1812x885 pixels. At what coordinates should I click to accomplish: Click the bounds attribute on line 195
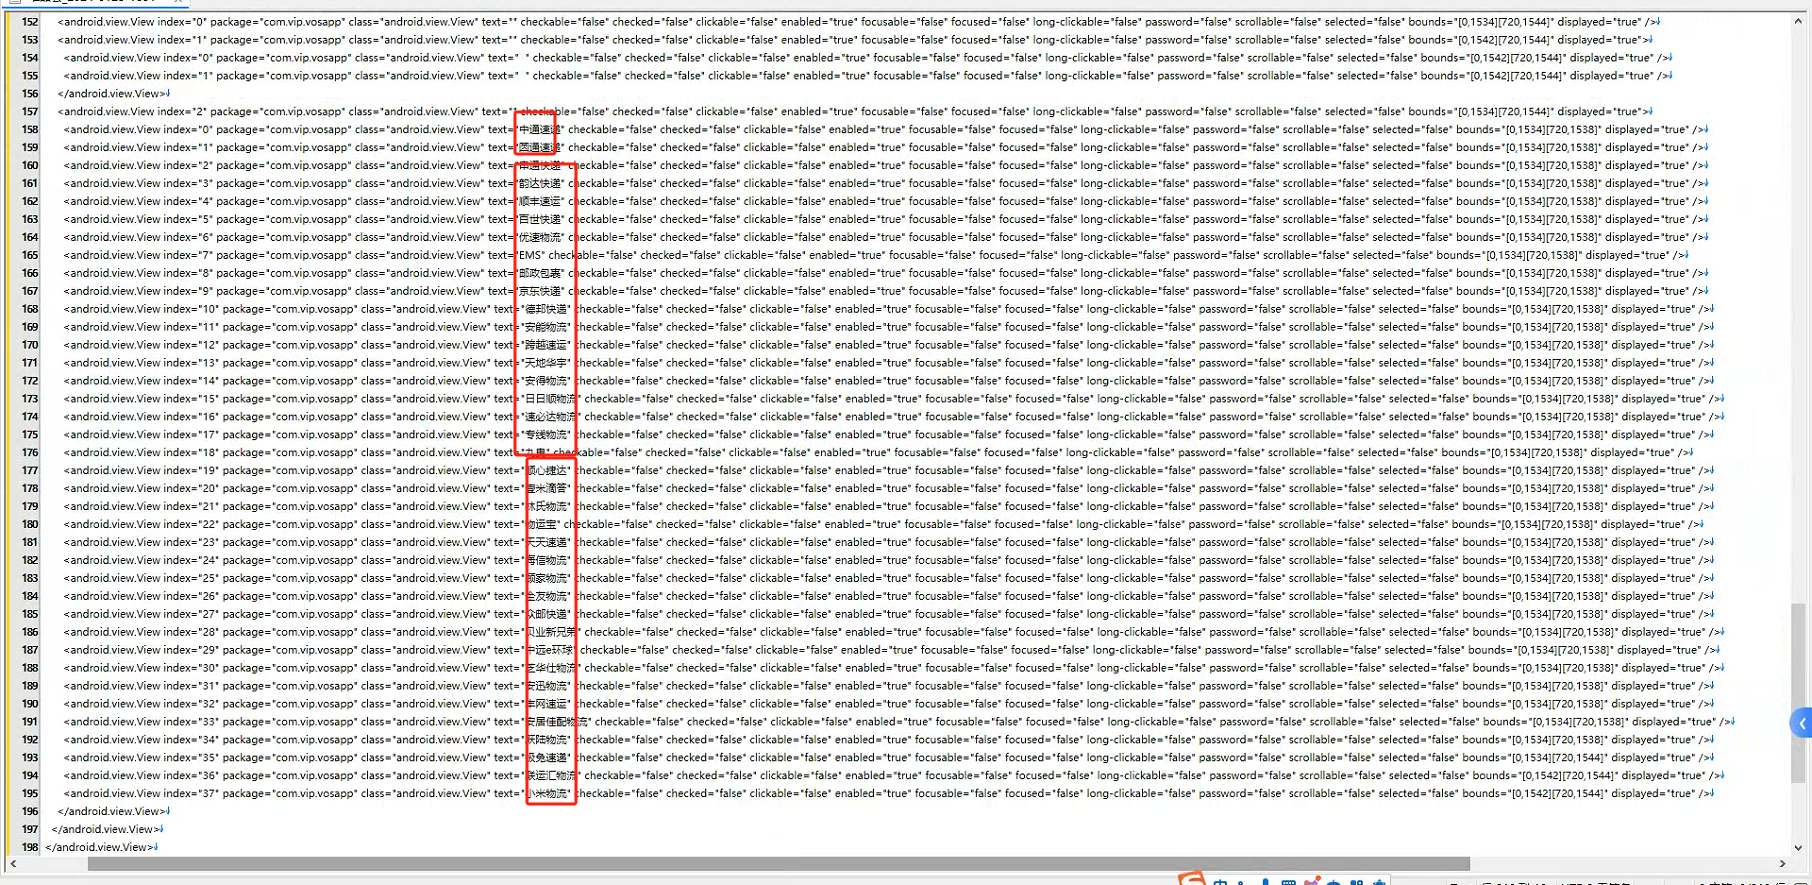point(1534,794)
